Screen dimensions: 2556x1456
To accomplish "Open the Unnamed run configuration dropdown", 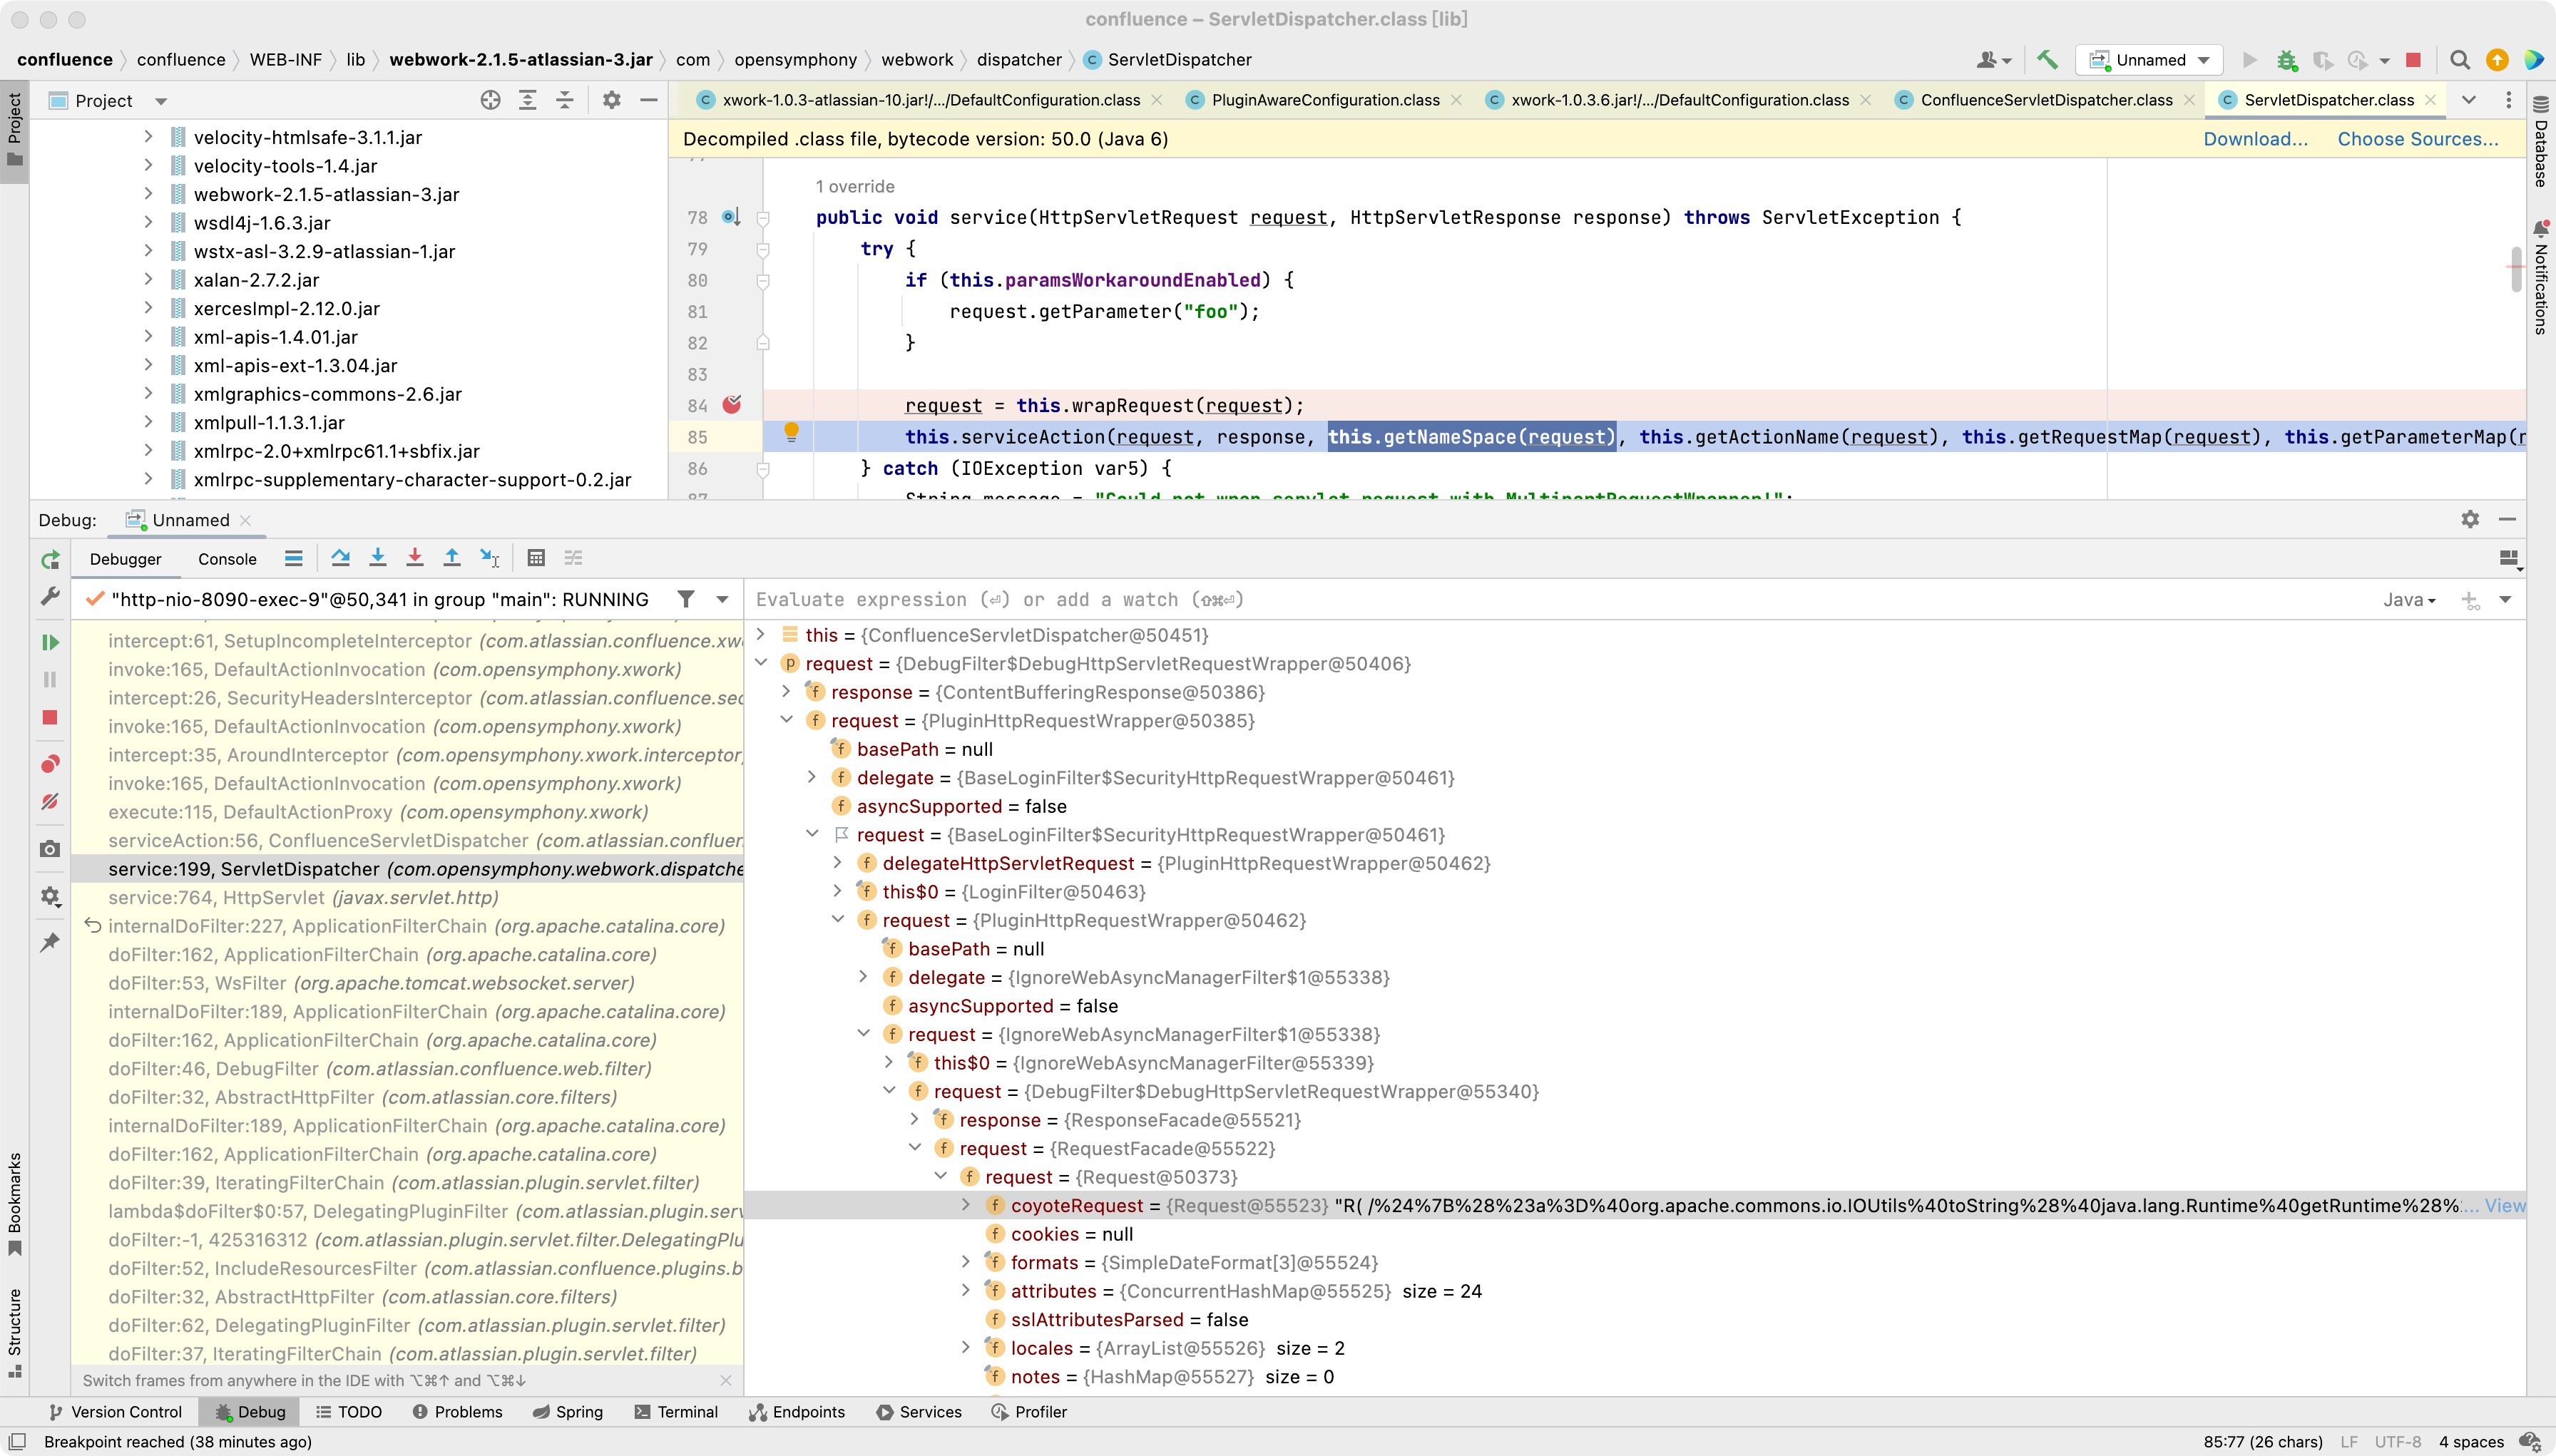I will 2150,60.
